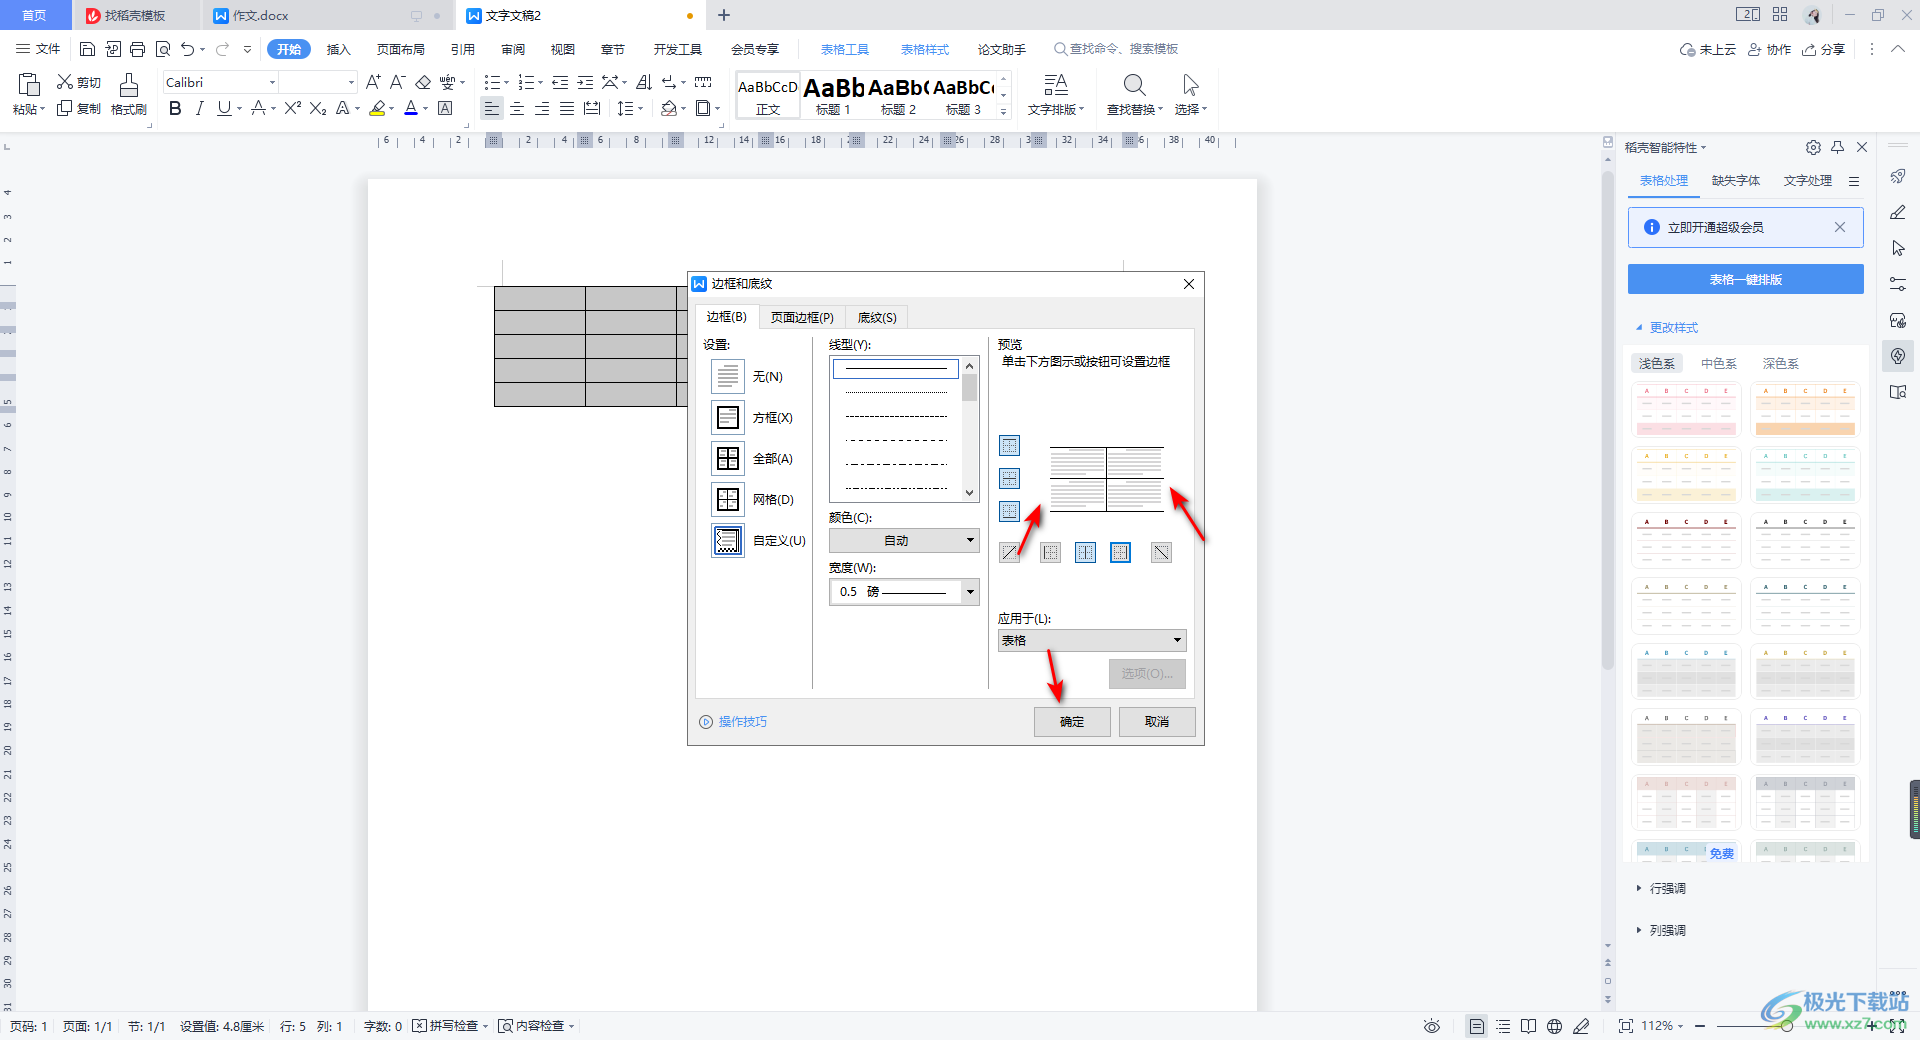Click the font color A swatch button
This screenshot has height=1040, width=1920.
411,109
